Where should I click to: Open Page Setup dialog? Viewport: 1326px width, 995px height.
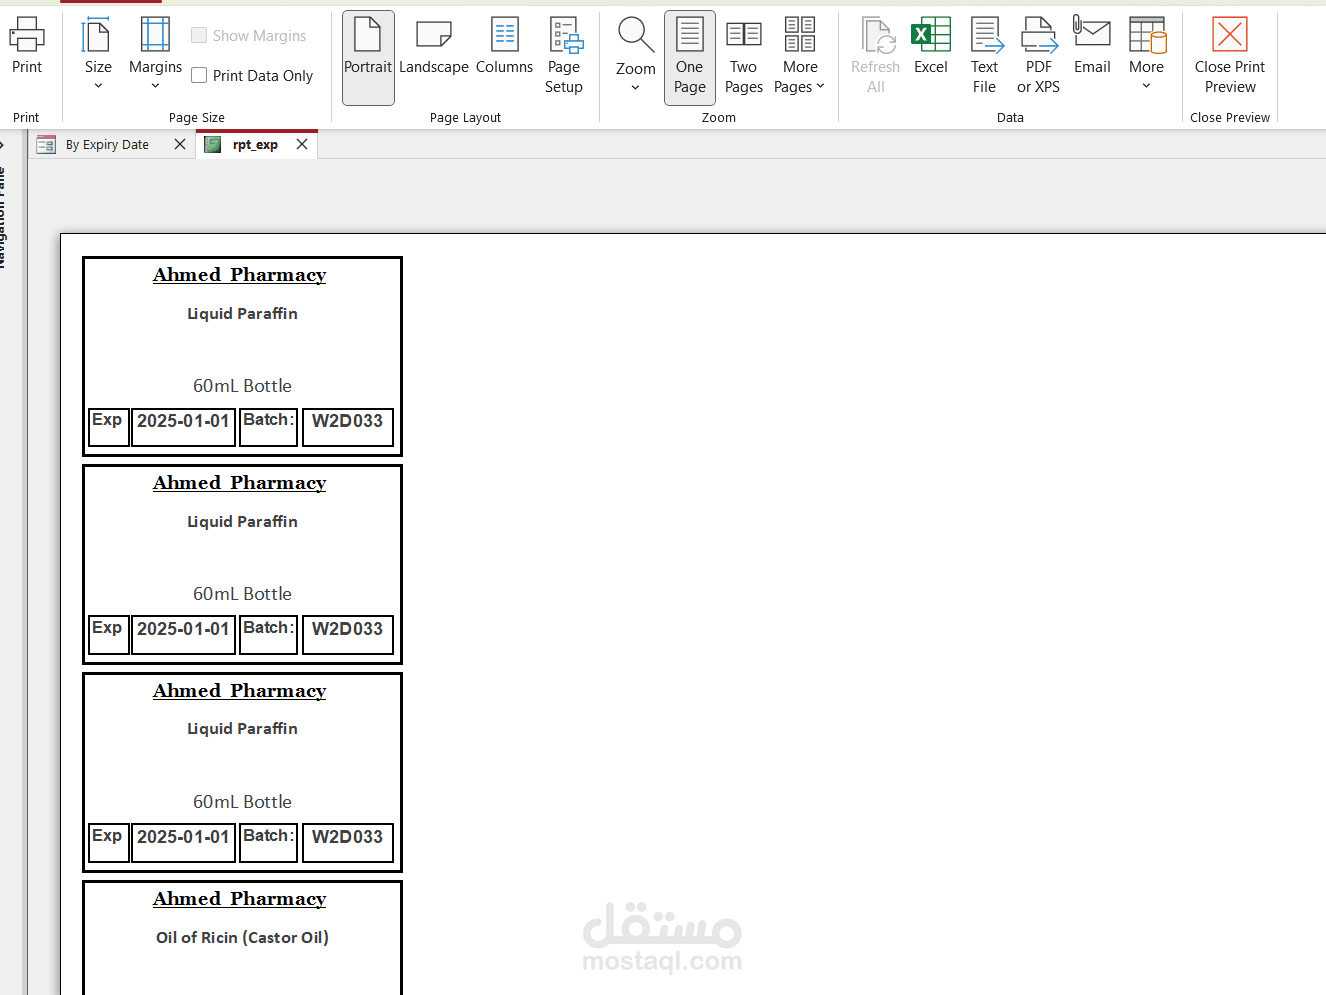pos(564,57)
